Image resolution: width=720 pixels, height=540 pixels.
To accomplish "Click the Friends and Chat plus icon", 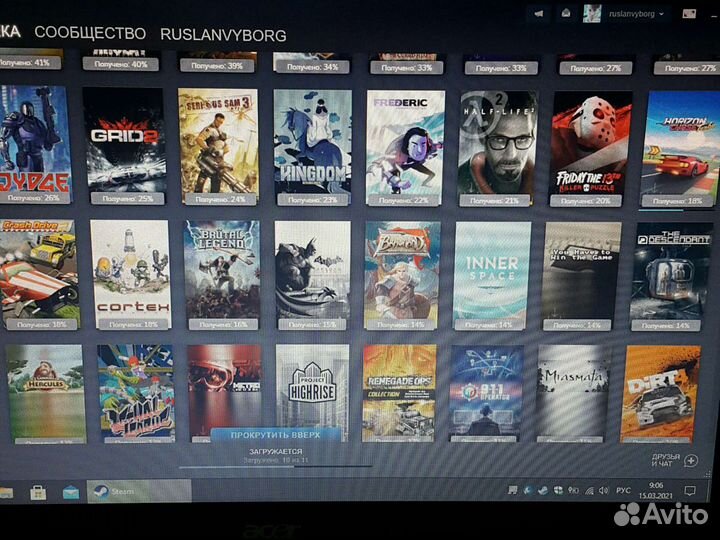I will pos(691,460).
